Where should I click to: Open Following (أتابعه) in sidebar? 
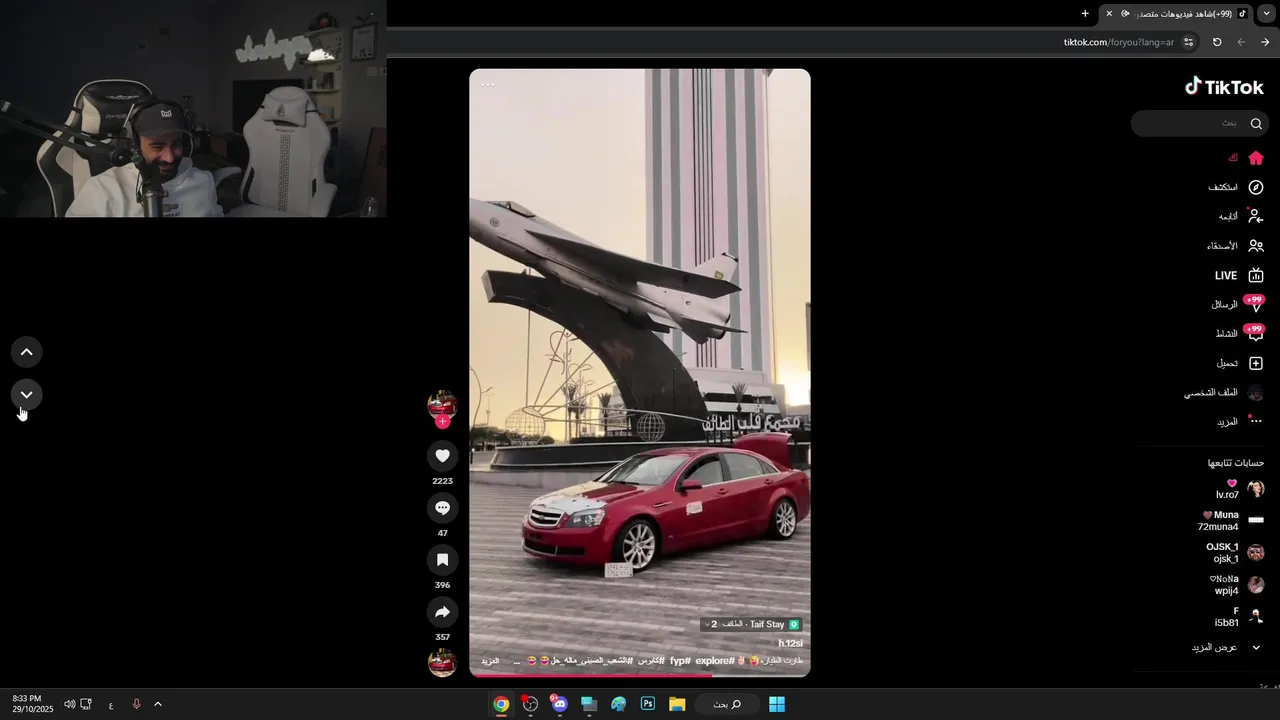coord(1240,216)
